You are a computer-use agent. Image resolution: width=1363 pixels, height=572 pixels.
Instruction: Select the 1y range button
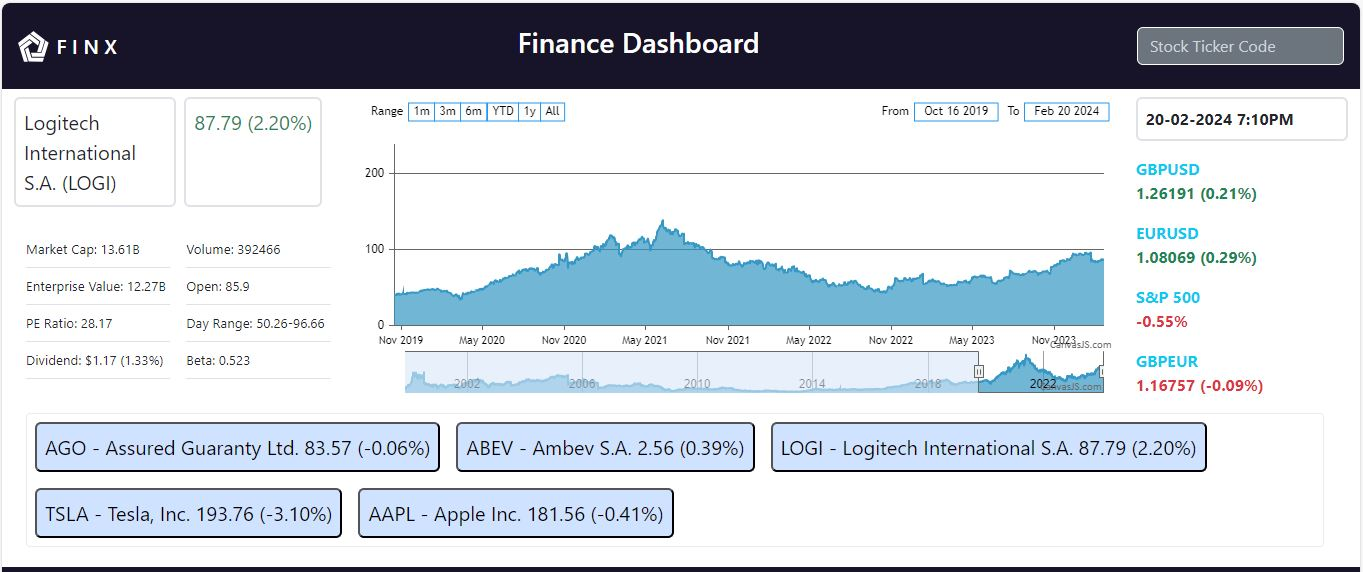(x=529, y=111)
